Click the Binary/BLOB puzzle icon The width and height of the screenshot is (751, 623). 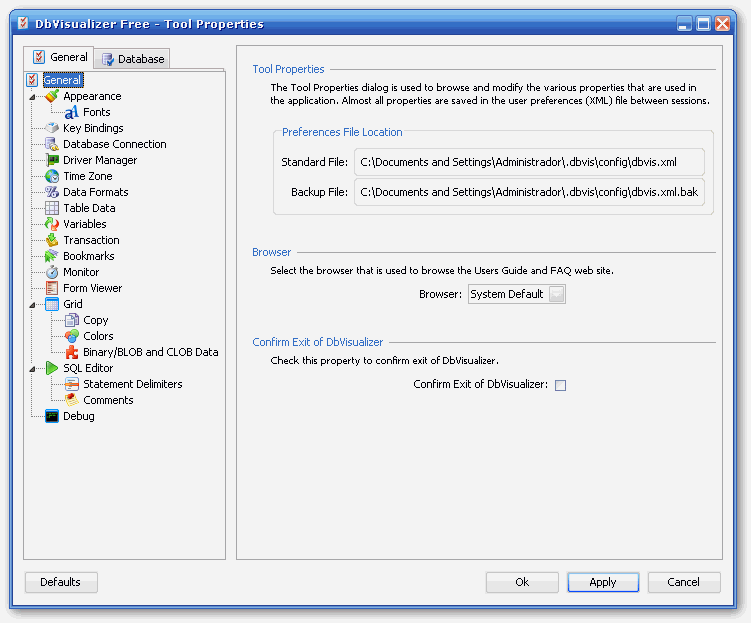[71, 352]
